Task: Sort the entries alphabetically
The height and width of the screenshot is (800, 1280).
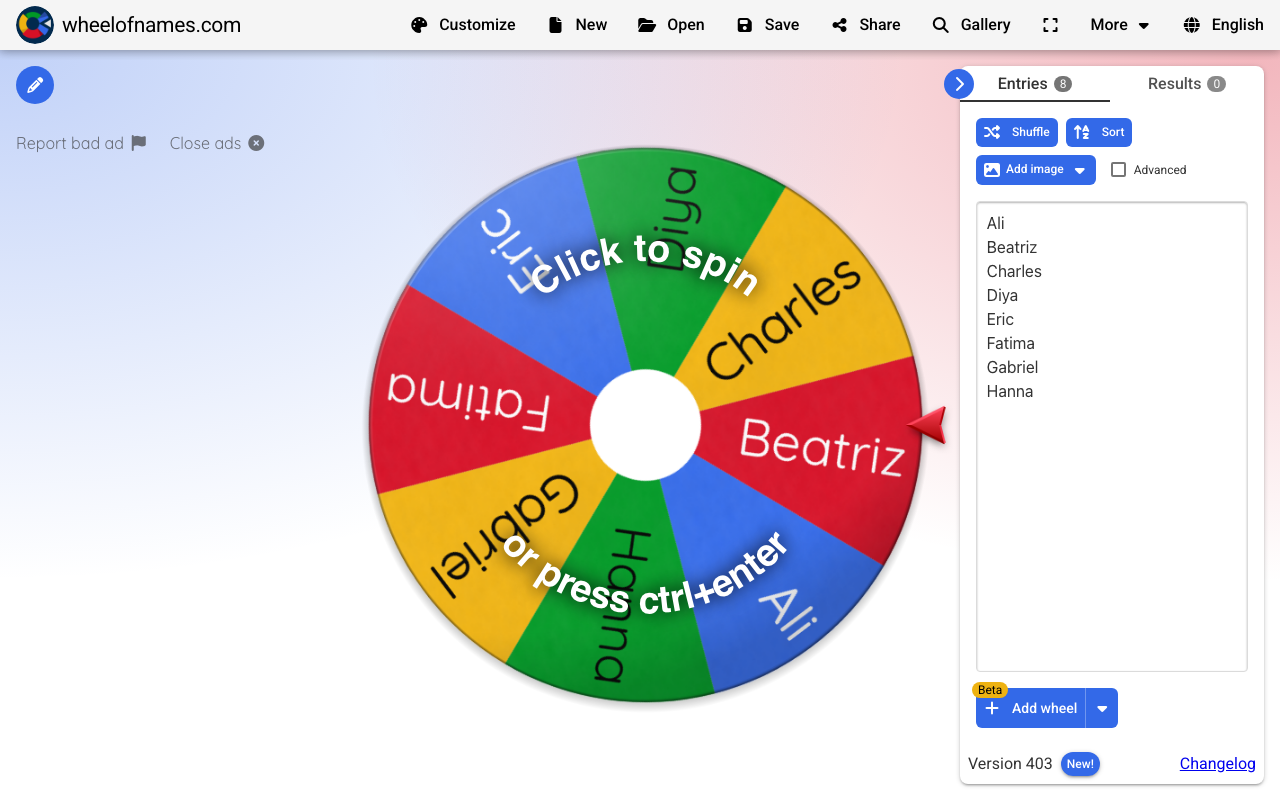Action: 1098,132
